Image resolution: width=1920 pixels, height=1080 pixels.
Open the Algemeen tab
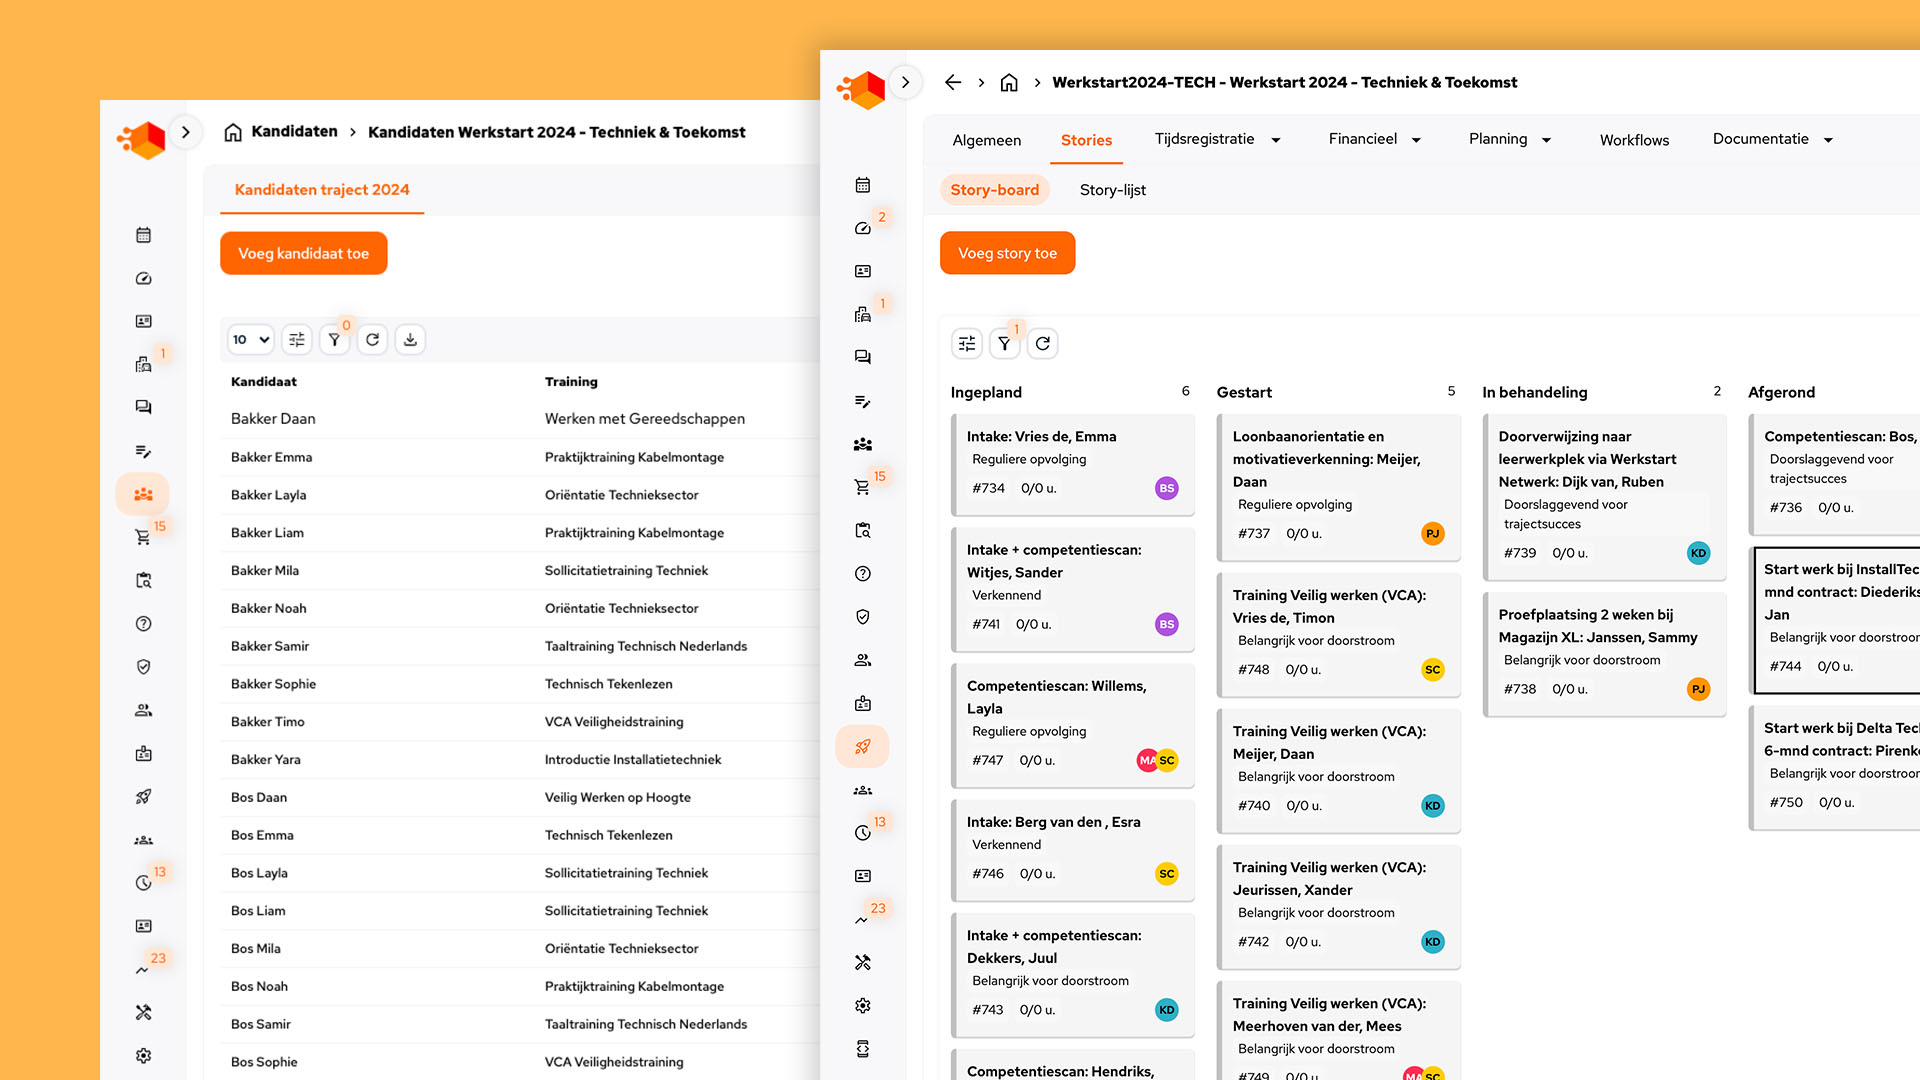(x=986, y=140)
